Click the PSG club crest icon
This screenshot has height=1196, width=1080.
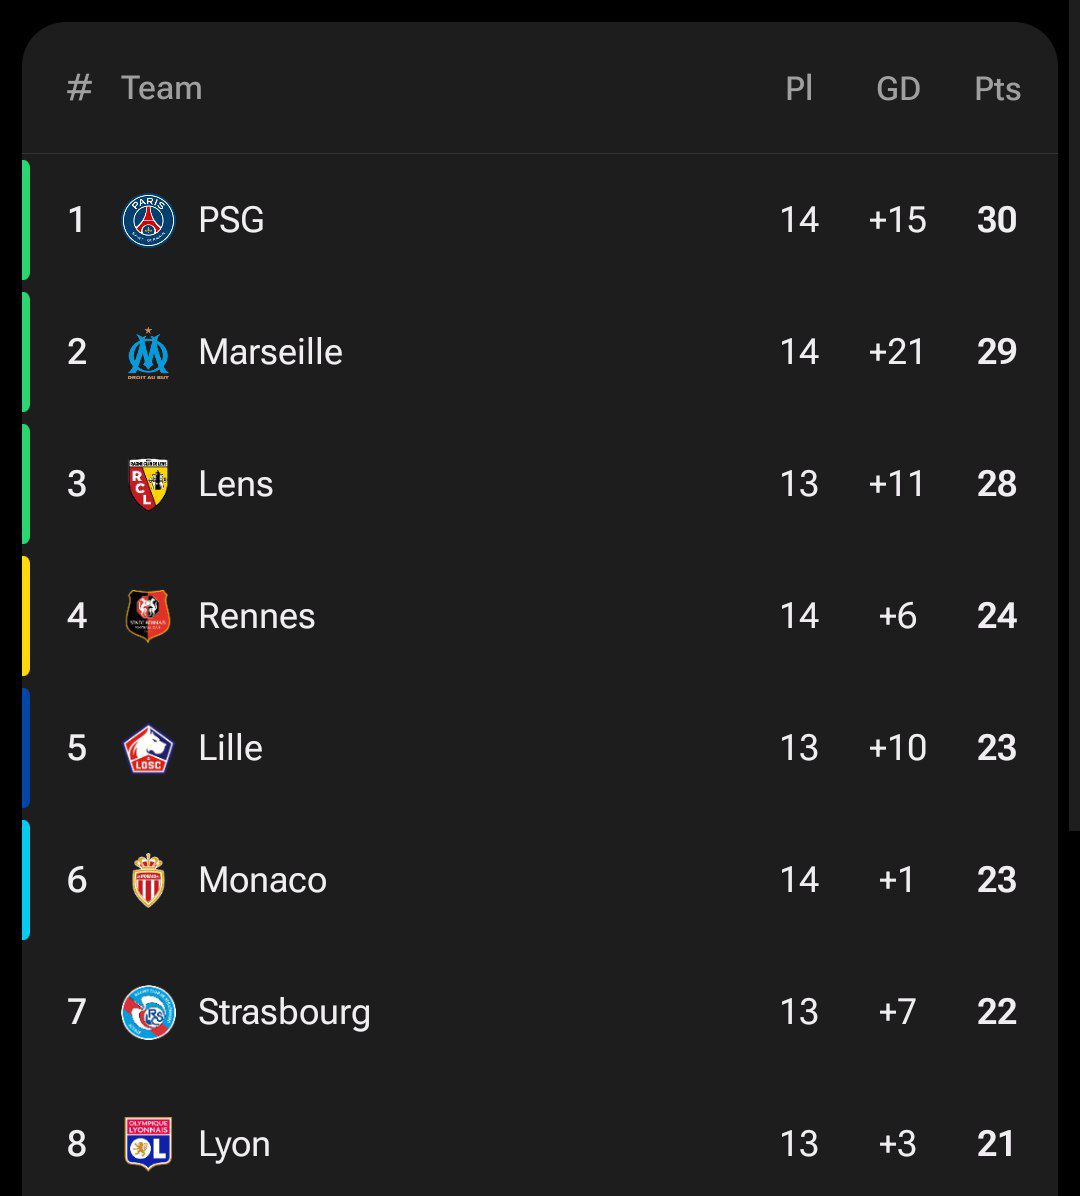coord(148,220)
